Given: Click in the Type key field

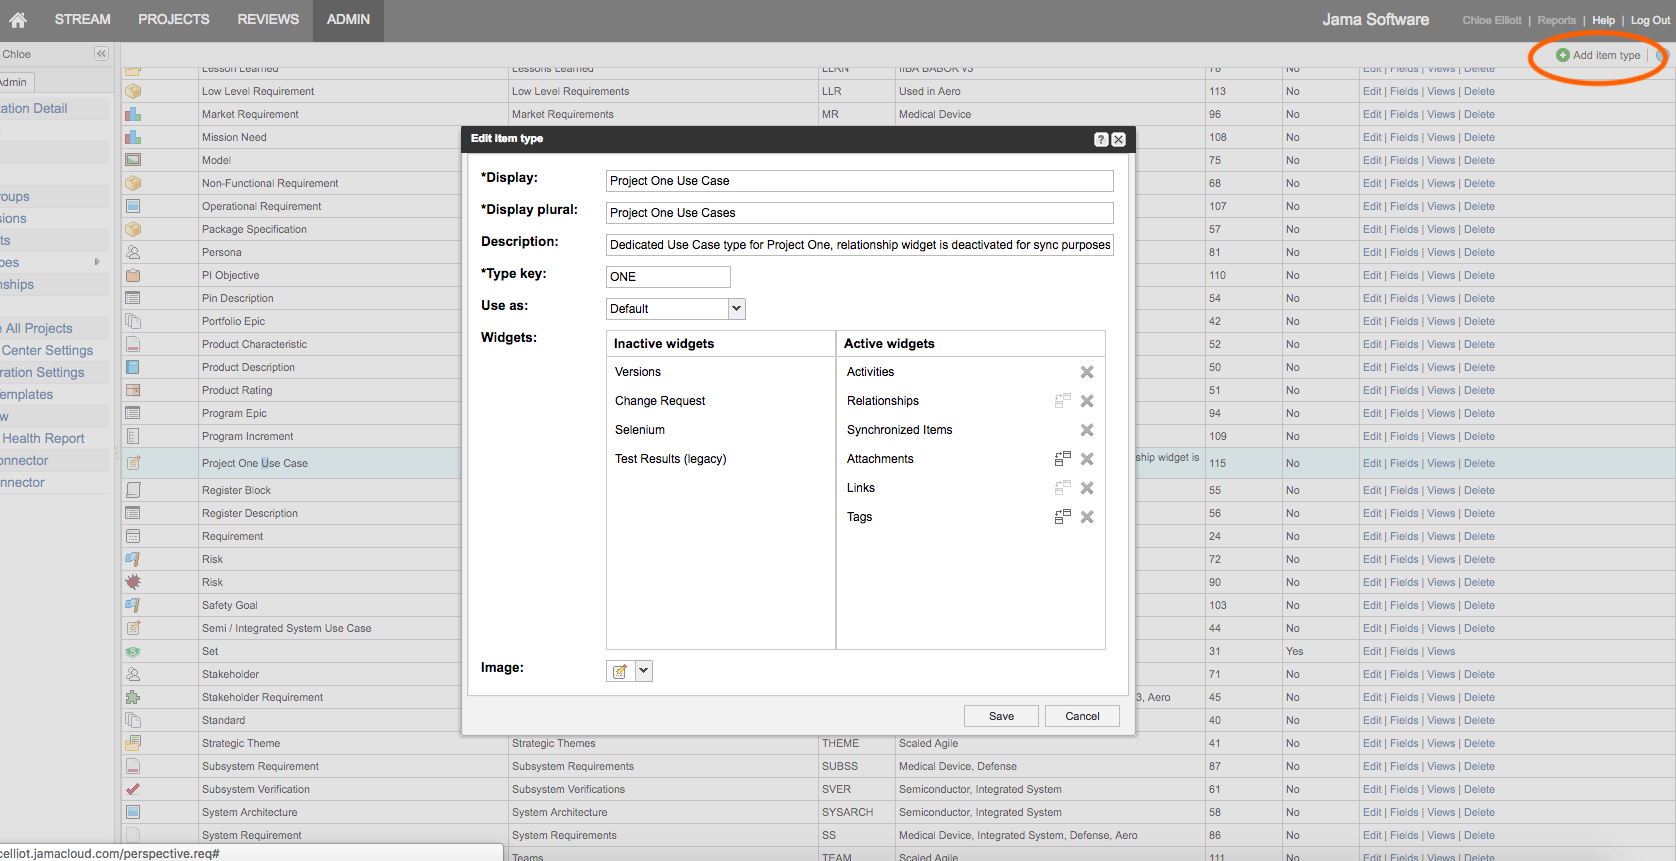Looking at the screenshot, I should (x=668, y=277).
